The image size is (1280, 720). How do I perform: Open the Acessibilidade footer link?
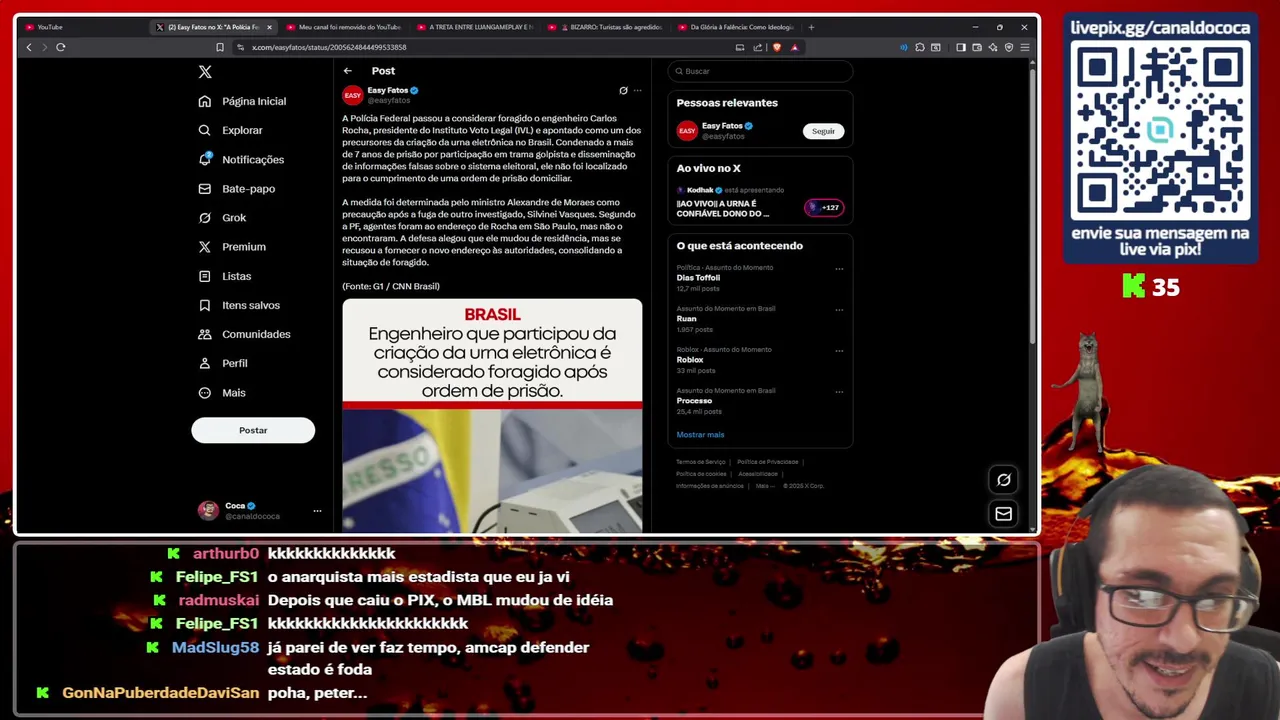758,474
